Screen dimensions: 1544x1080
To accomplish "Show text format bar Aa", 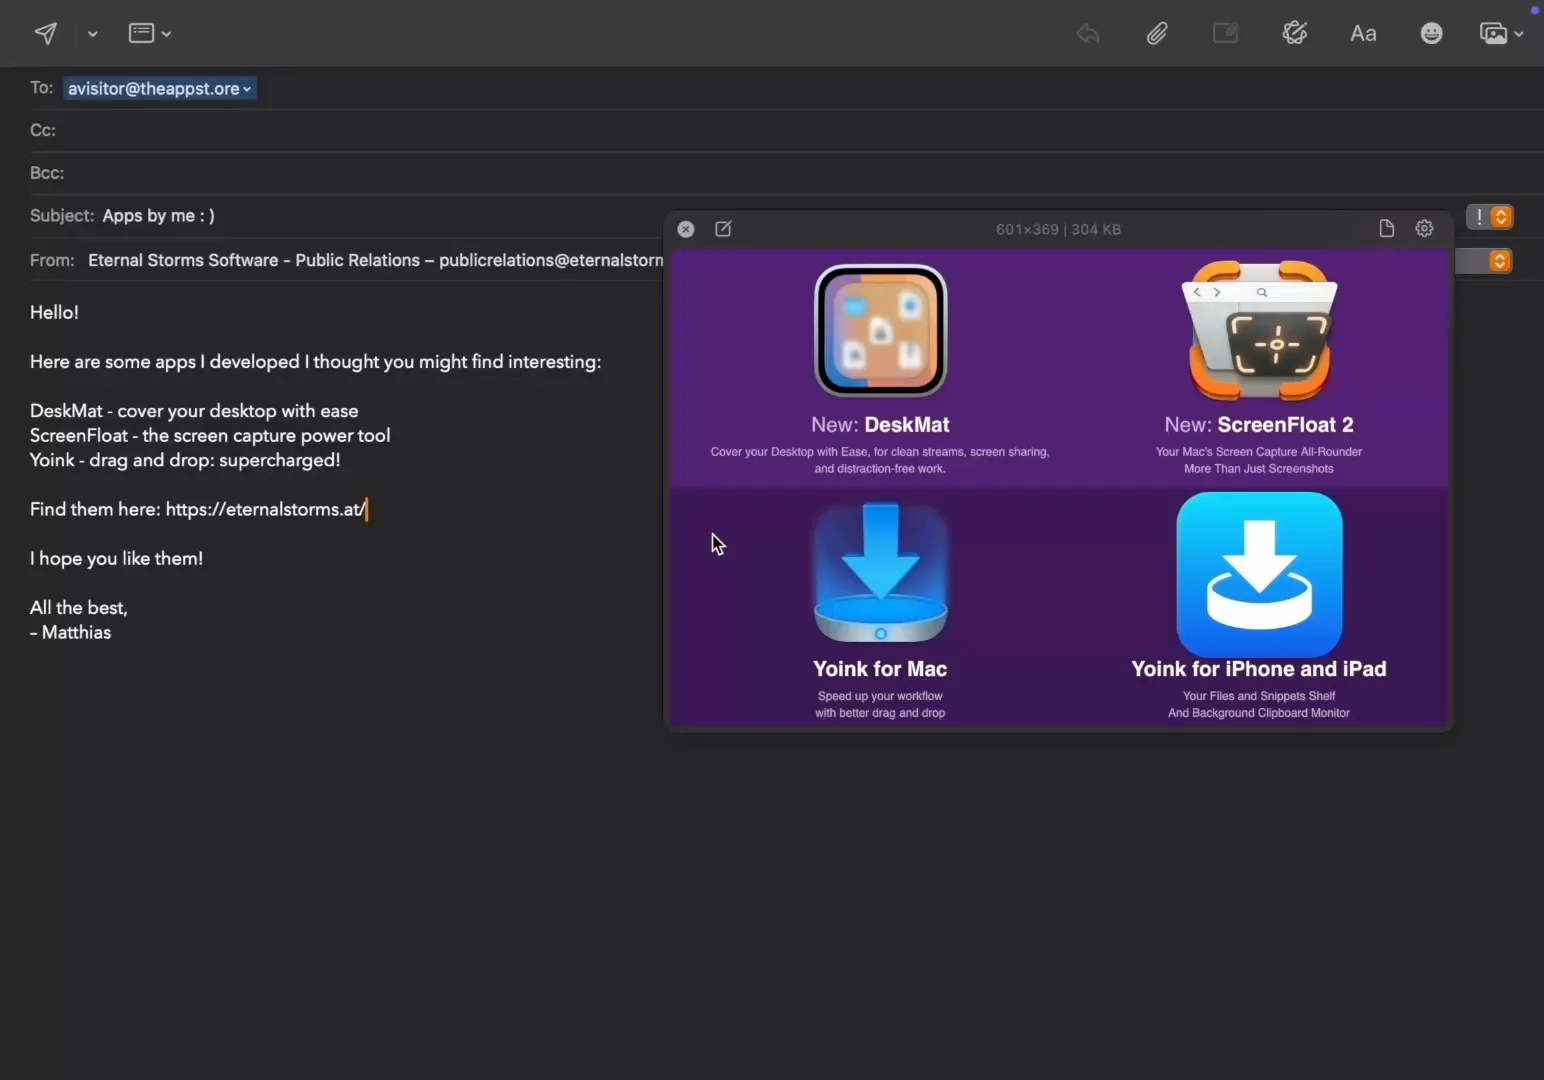I will coord(1363,33).
